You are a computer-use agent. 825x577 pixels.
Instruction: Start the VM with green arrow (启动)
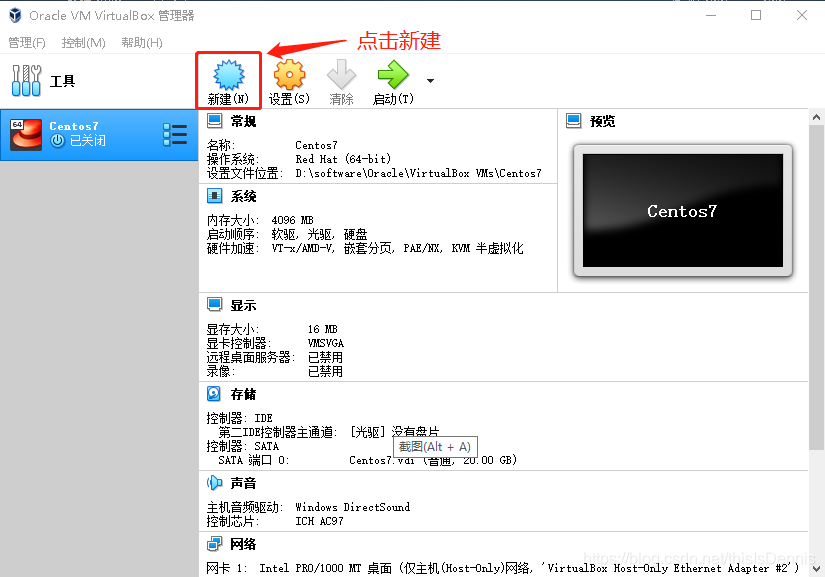393,74
